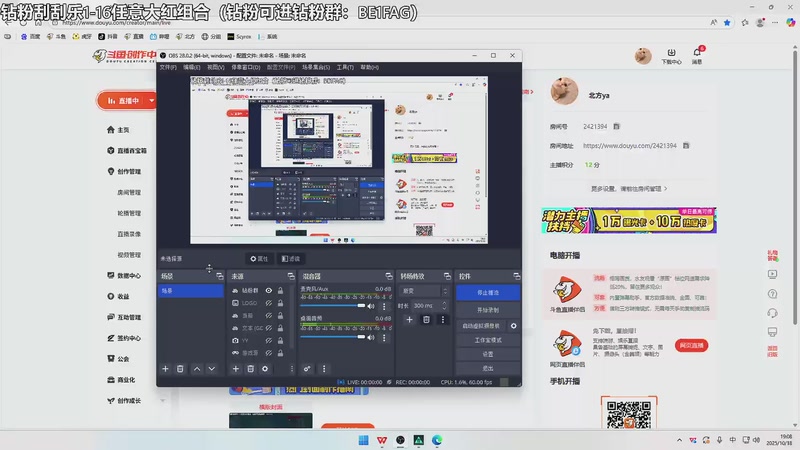Click the Windows Start button
Image resolution: width=800 pixels, height=450 pixels.
(363, 440)
